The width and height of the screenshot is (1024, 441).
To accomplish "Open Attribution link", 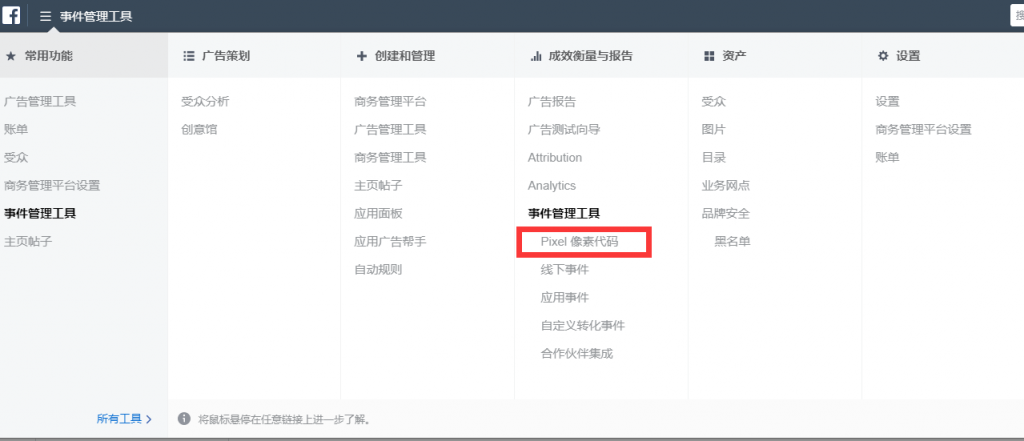I will [x=555, y=157].
